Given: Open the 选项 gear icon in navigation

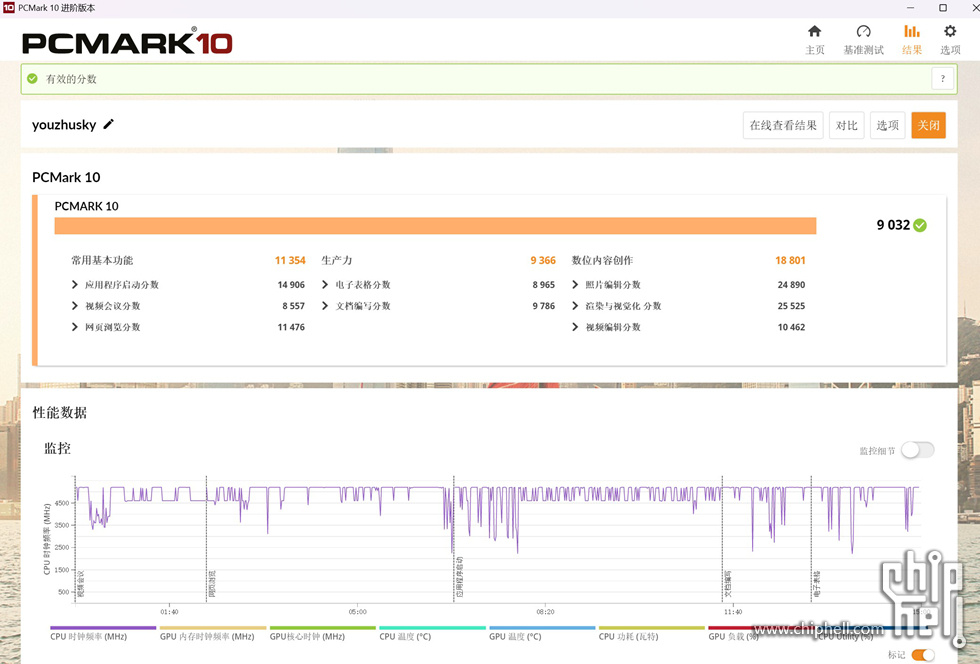Looking at the screenshot, I should coord(950,31).
